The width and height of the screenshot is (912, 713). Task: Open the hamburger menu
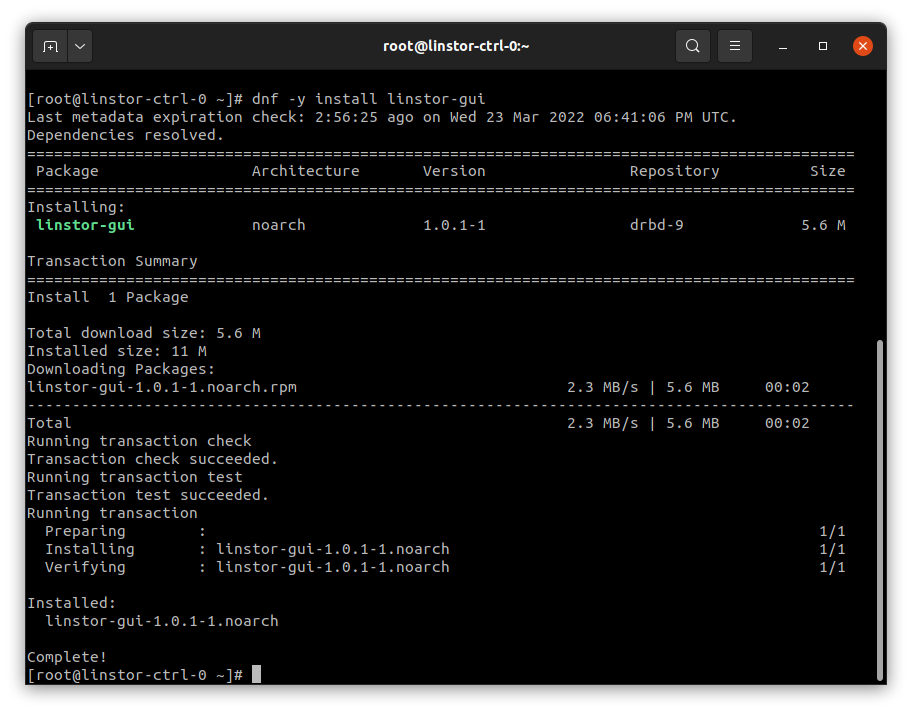tap(735, 46)
